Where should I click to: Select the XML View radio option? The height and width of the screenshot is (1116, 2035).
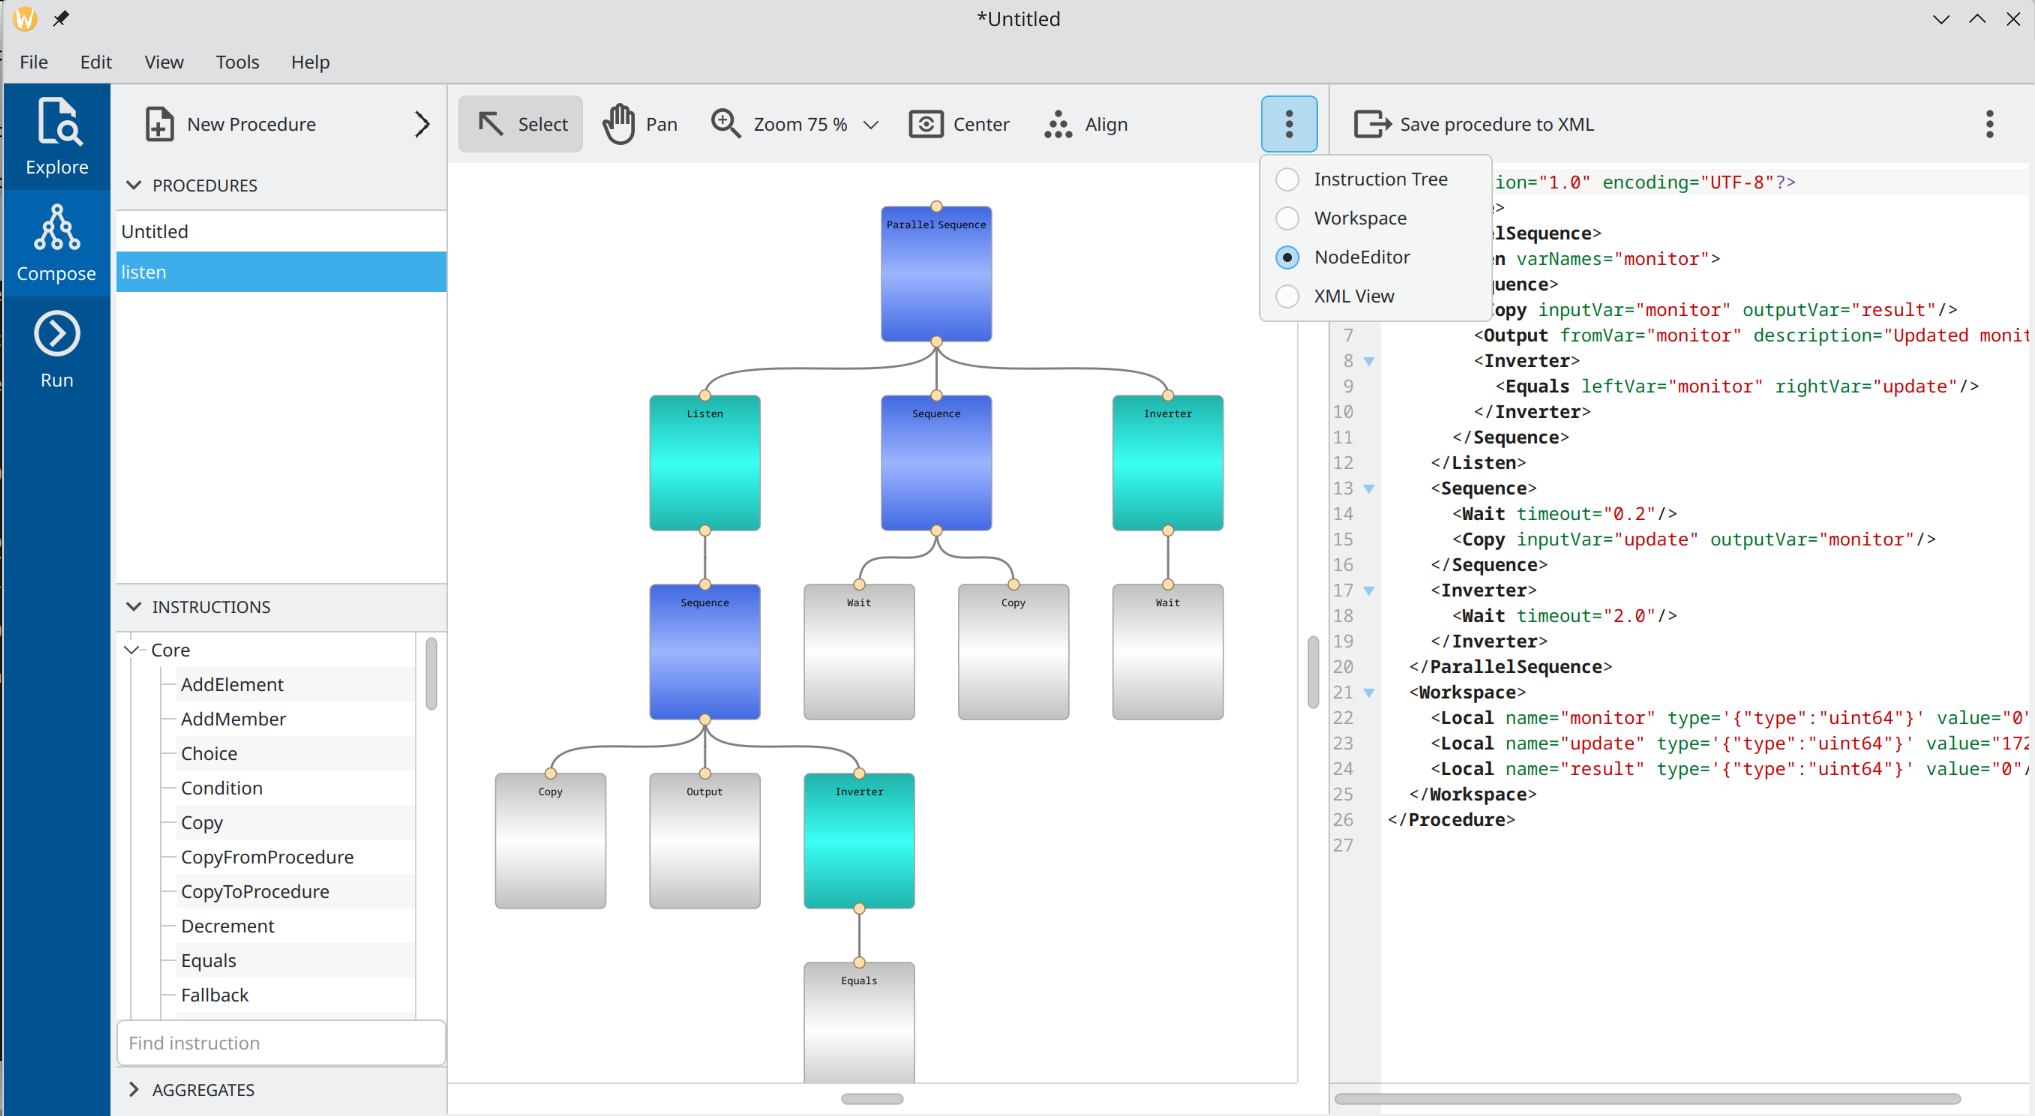click(x=1288, y=296)
